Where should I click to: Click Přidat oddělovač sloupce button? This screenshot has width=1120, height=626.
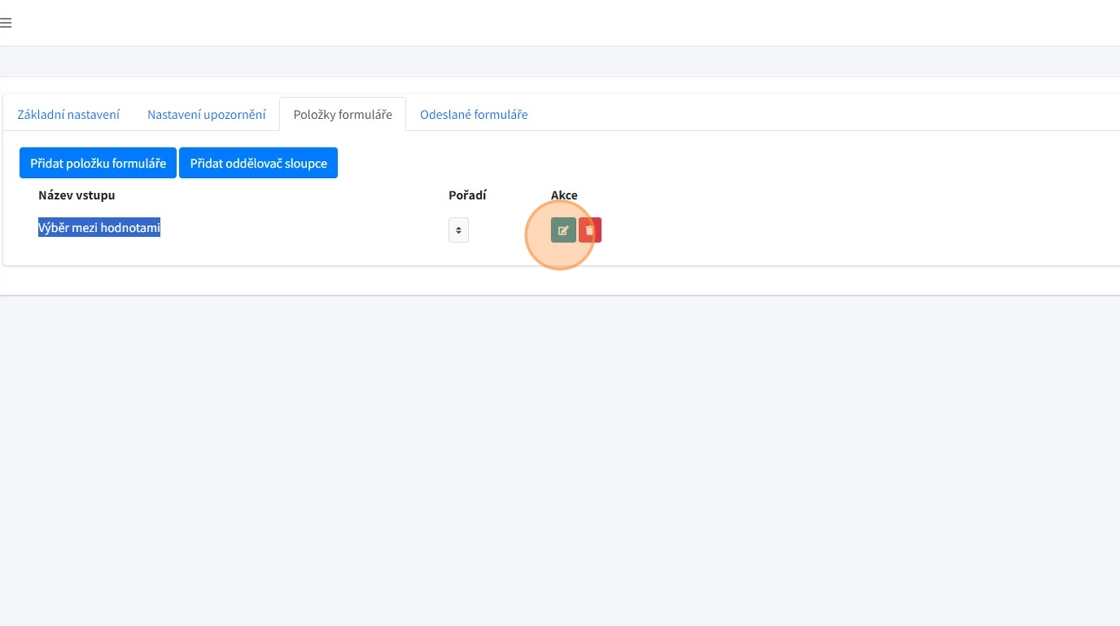click(258, 163)
